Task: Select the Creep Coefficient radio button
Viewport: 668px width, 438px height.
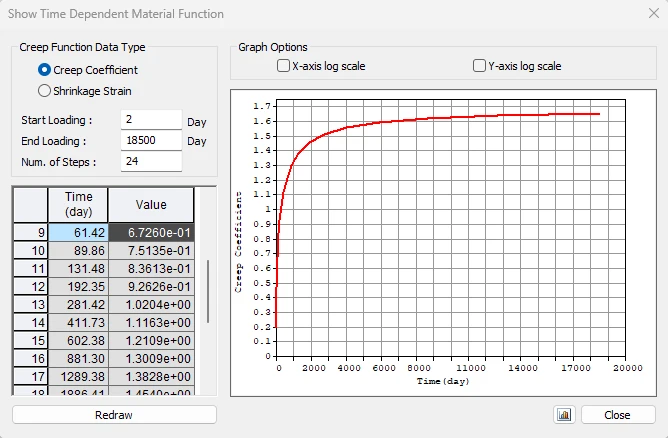Action: point(44,70)
